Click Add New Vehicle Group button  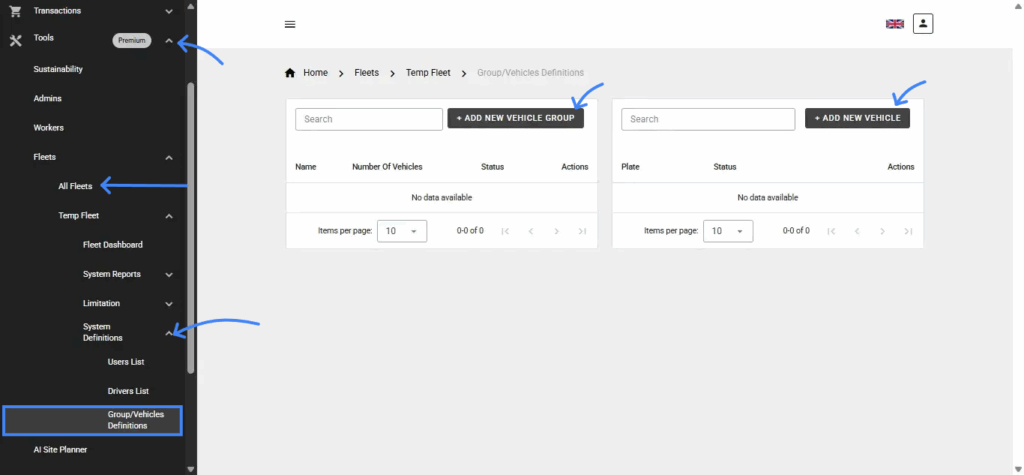pyautogui.click(x=515, y=118)
